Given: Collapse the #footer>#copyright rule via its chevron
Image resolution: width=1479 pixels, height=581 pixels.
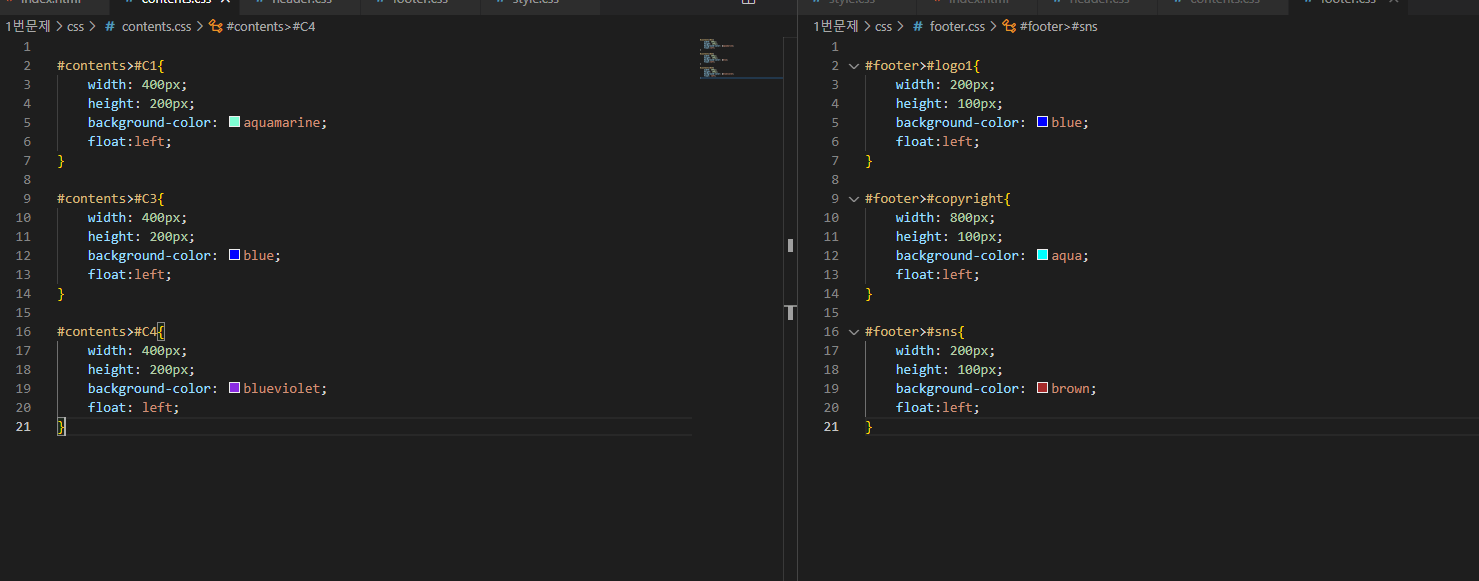Looking at the screenshot, I should click(x=854, y=198).
